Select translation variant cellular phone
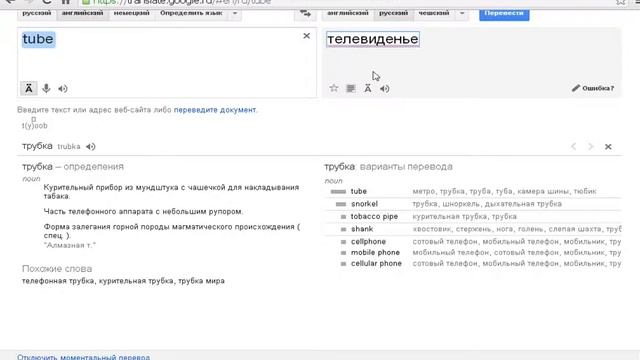This screenshot has width=640, height=360. click(x=376, y=264)
